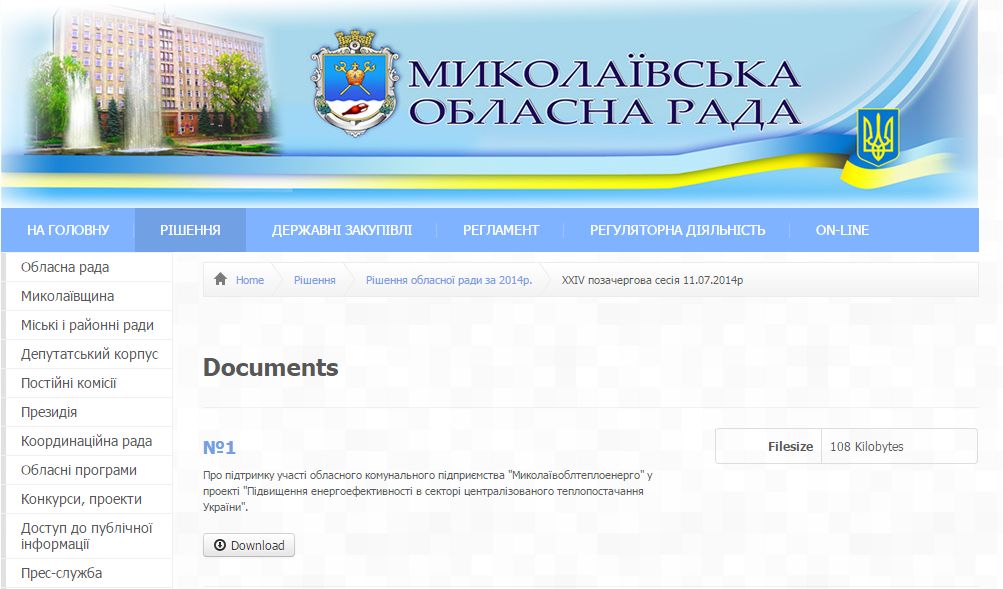This screenshot has height=589, width=1003.
Task: Open Постійні комісії sidebar item
Action: pos(68,383)
